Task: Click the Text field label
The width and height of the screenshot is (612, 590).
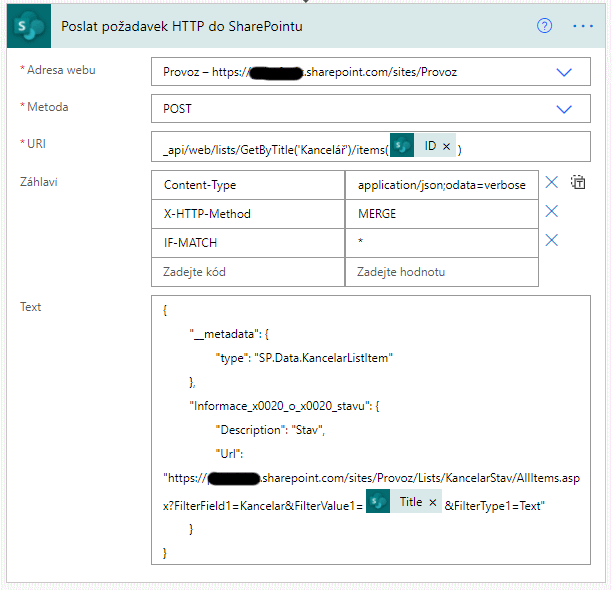Action: coord(30,307)
